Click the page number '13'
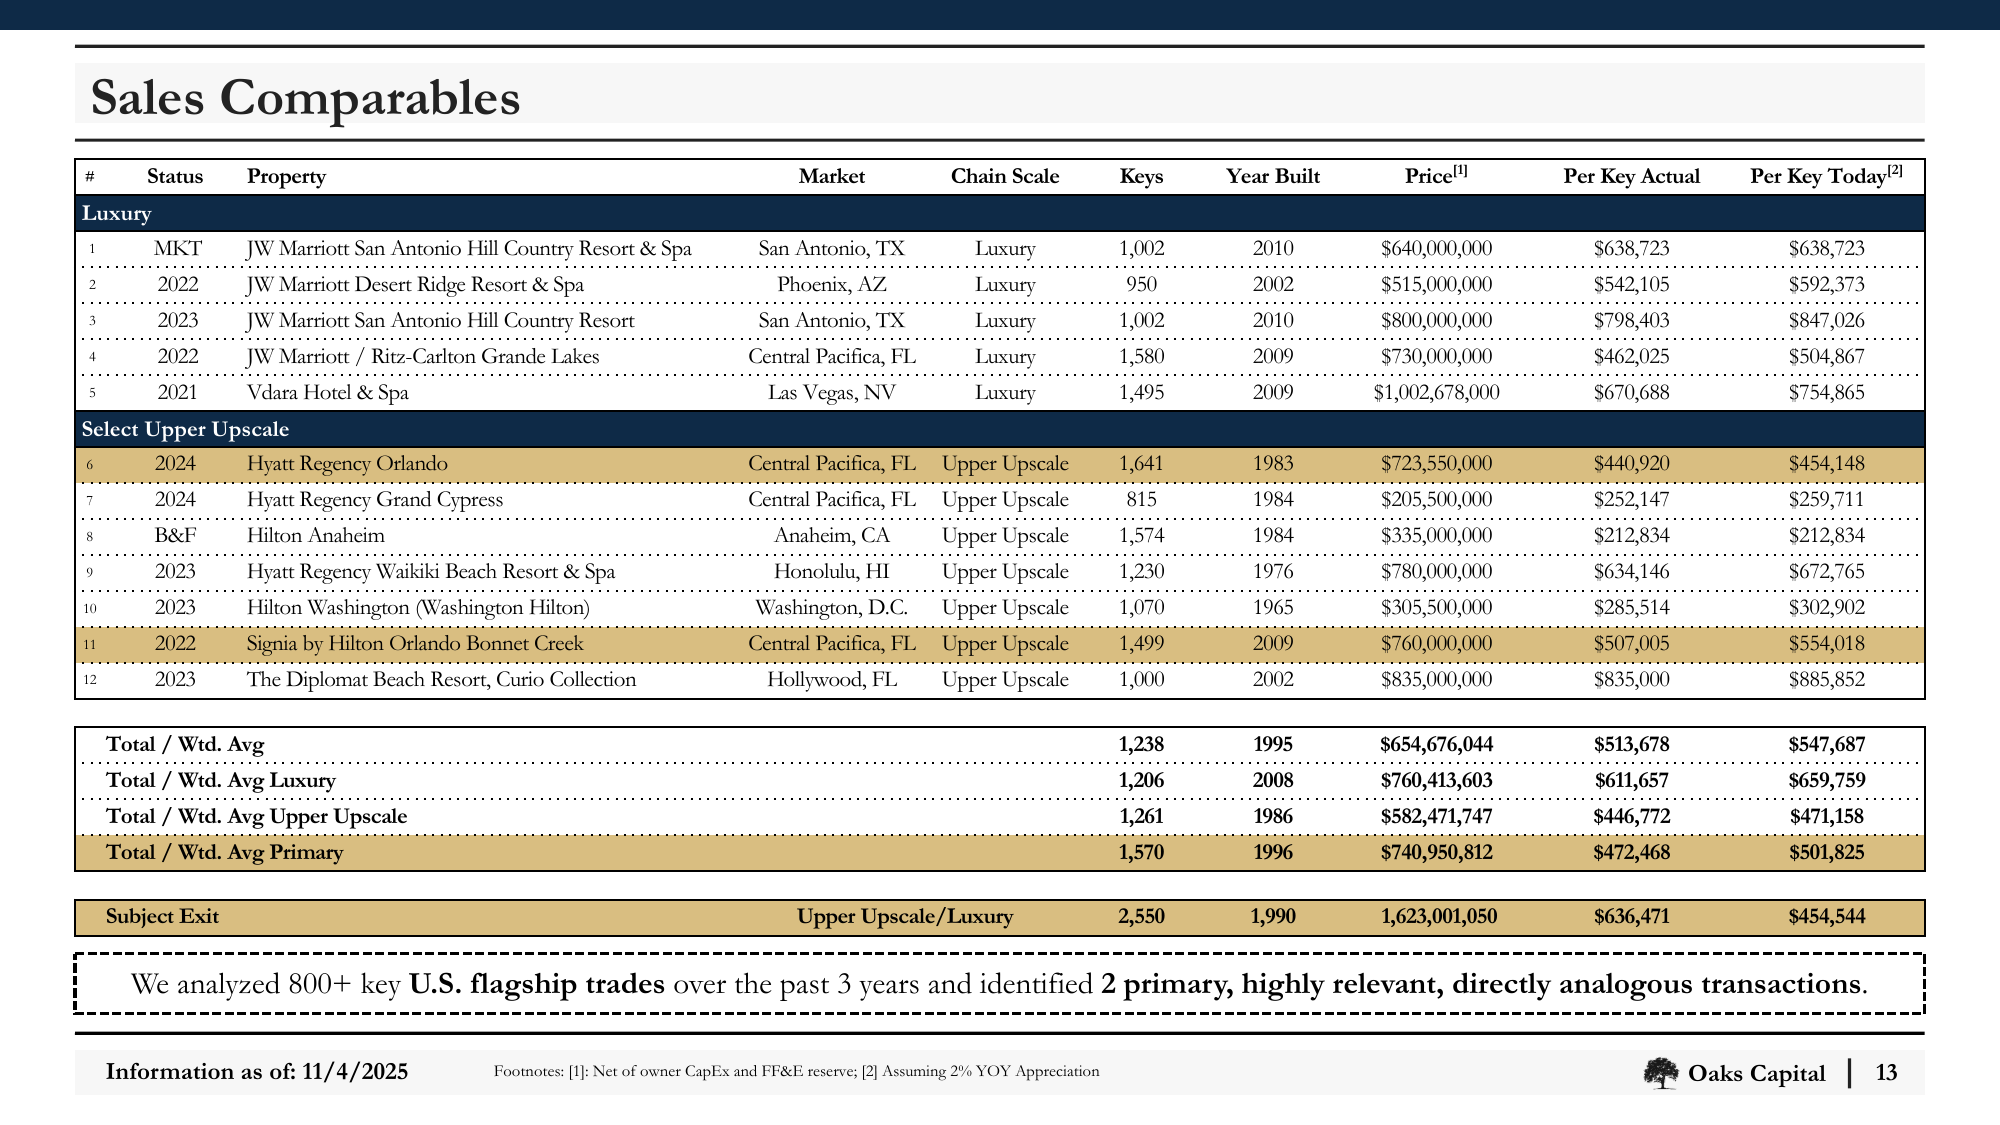 pos(1886,1073)
